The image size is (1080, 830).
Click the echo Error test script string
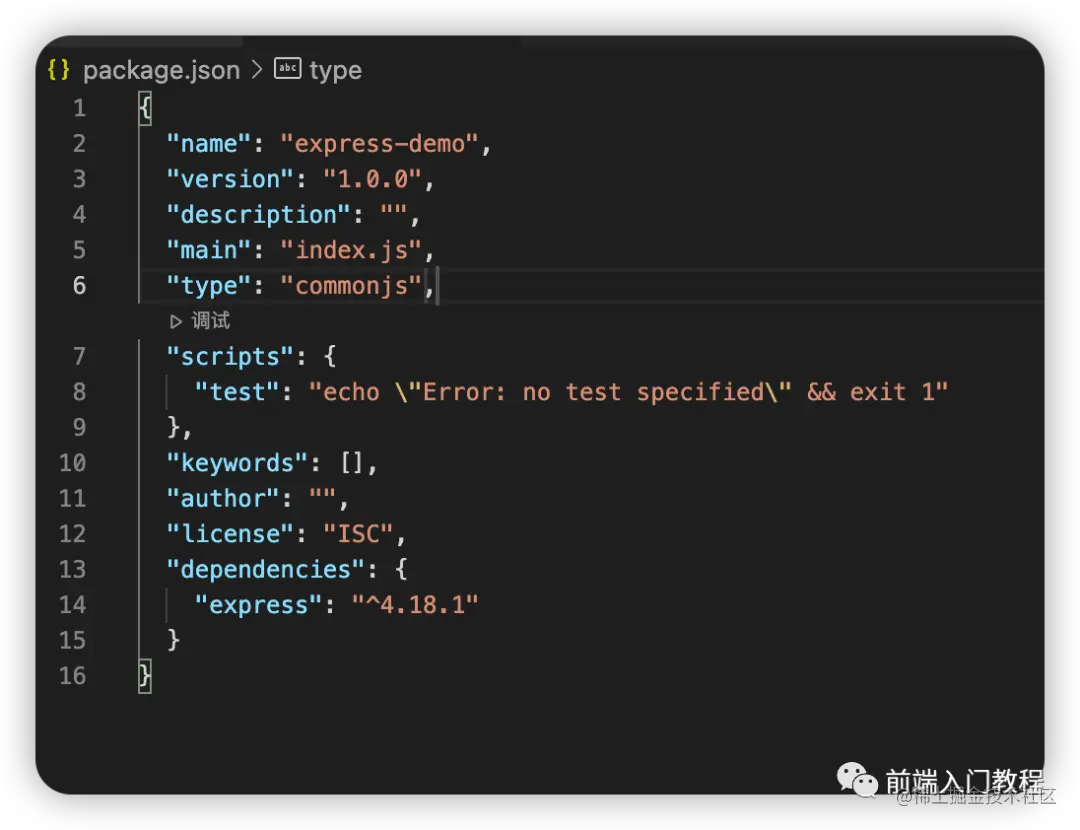628,392
